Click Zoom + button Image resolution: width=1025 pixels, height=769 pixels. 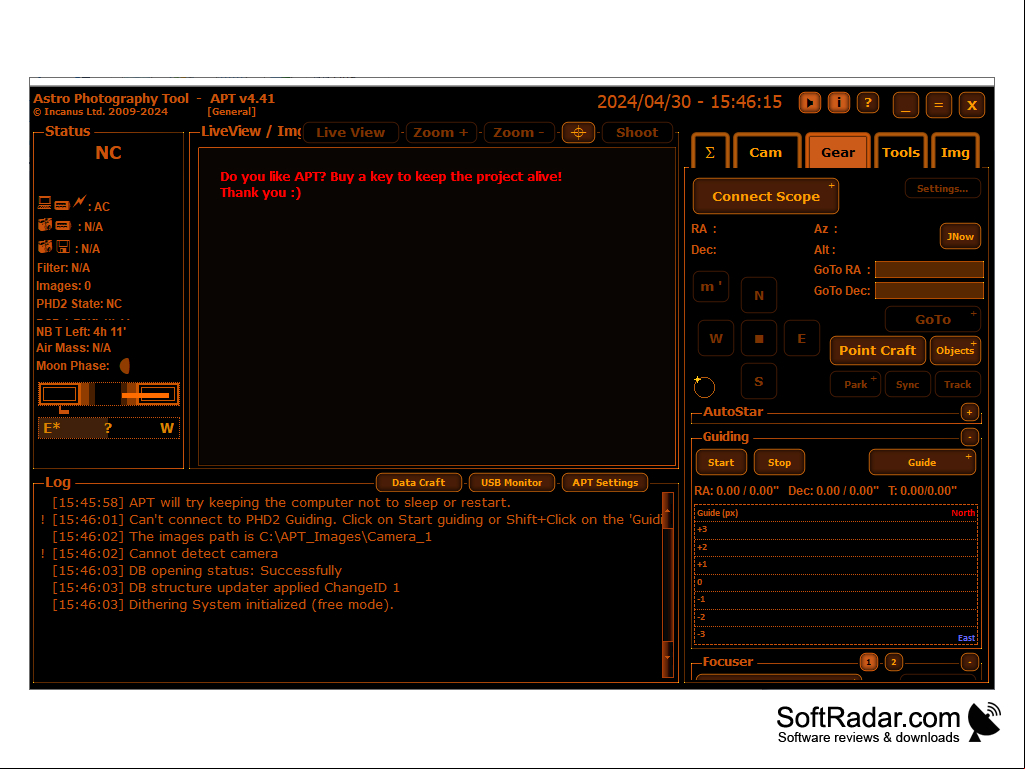441,133
